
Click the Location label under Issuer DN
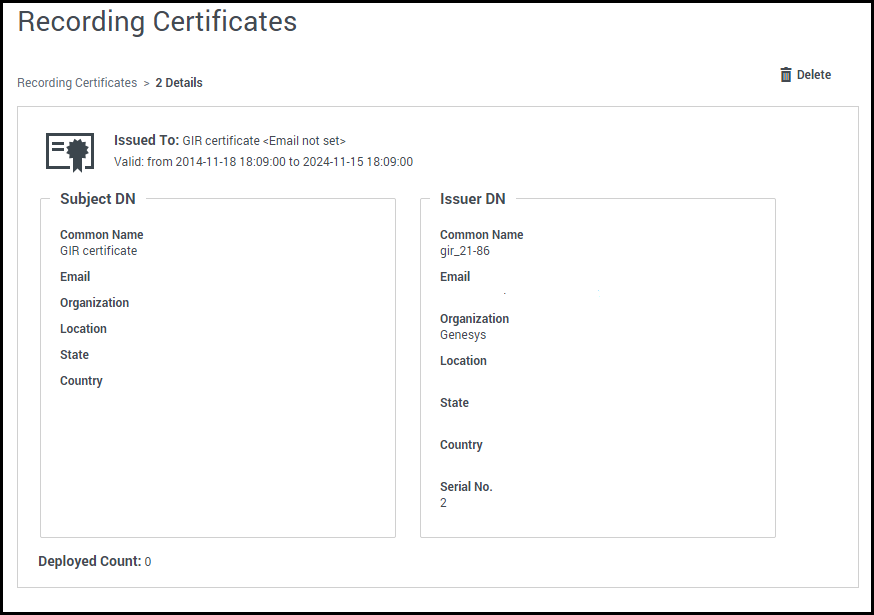[463, 361]
